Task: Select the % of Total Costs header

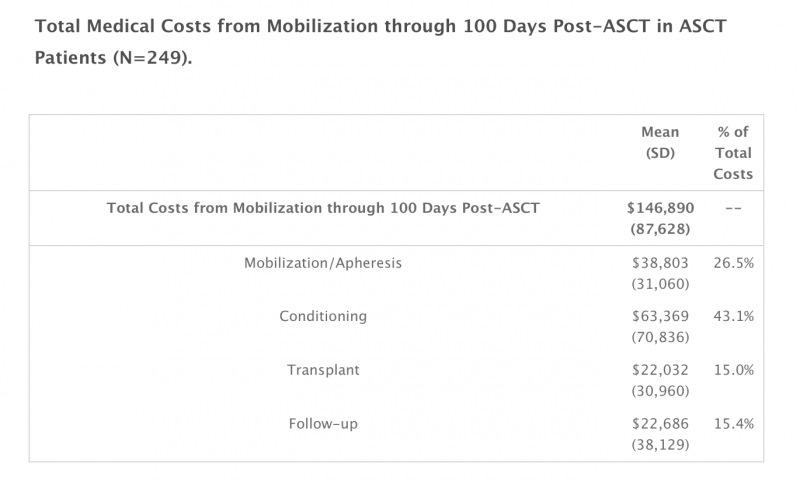Action: pyautogui.click(x=733, y=153)
